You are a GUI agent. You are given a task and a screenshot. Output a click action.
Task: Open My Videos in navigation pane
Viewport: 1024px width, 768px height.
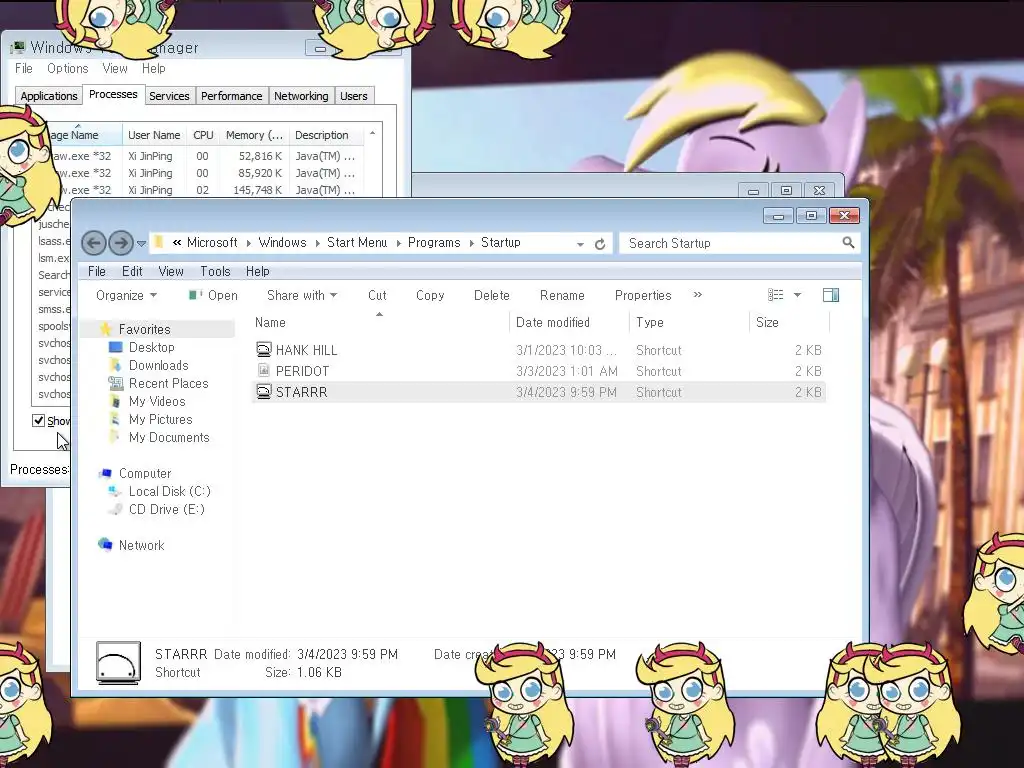coord(157,401)
